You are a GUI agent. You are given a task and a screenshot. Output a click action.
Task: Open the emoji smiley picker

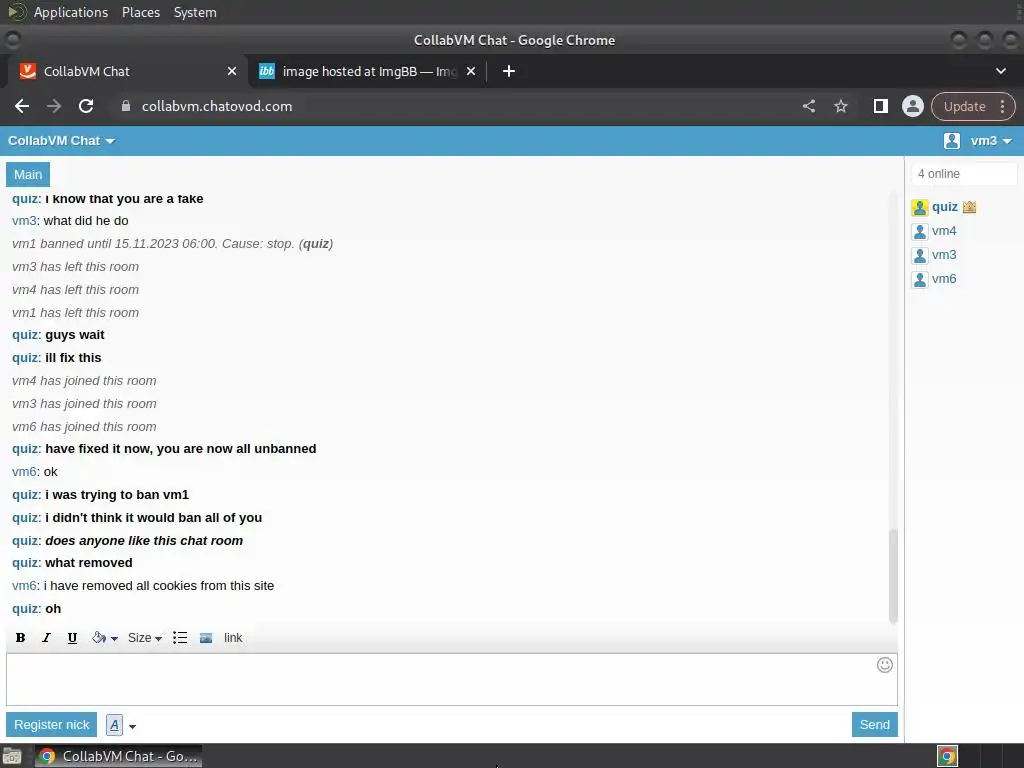(x=885, y=665)
